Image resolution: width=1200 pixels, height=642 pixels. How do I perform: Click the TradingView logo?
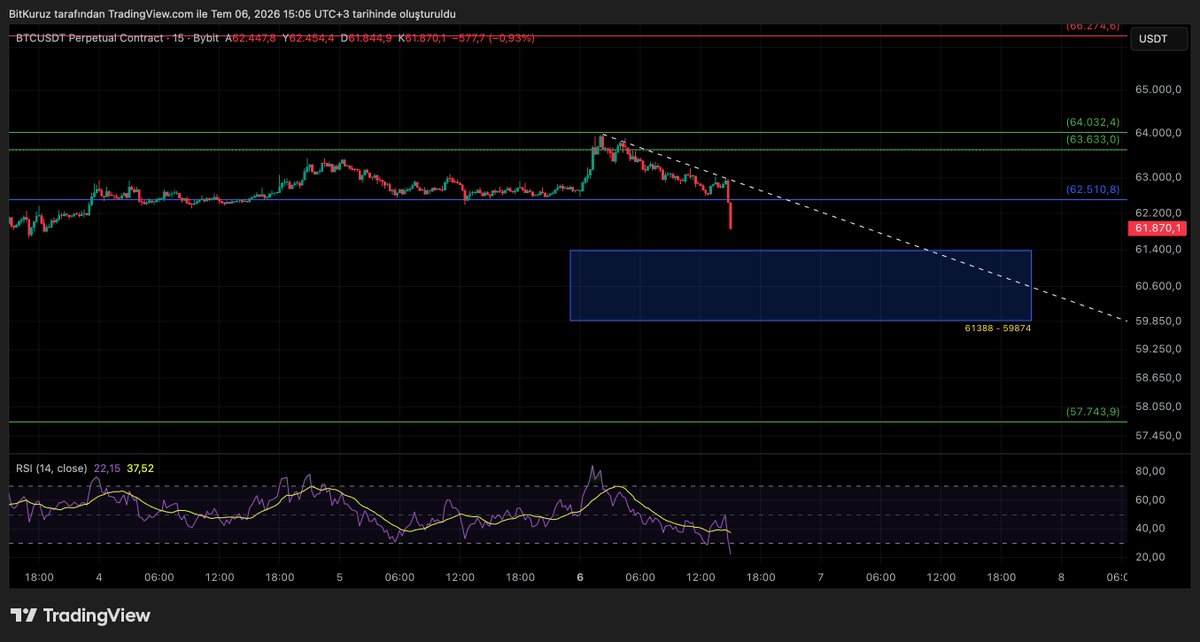pyautogui.click(x=80, y=616)
